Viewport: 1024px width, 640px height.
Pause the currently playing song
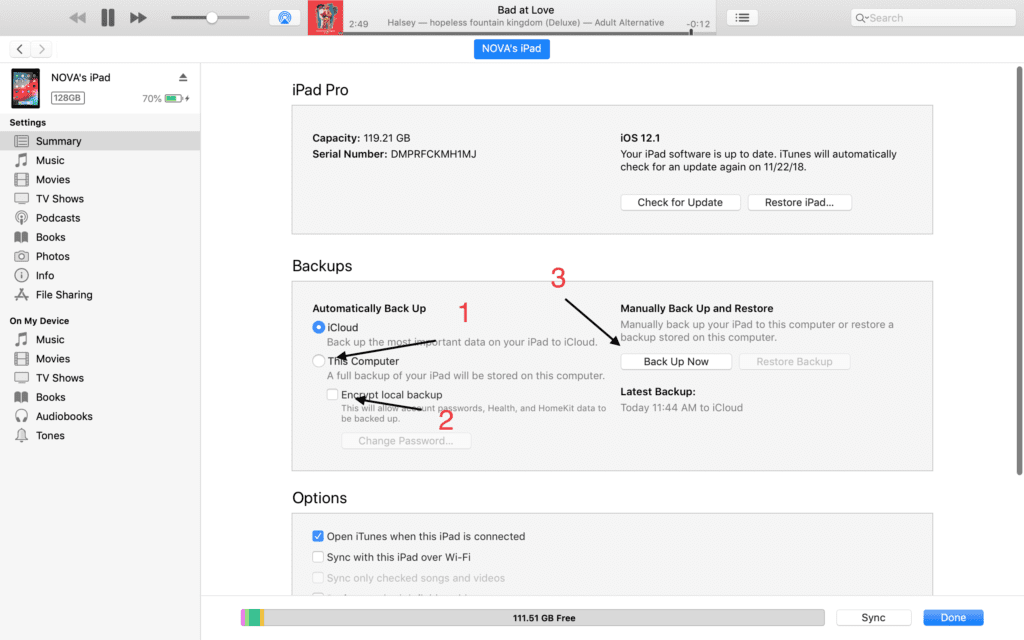pos(108,18)
